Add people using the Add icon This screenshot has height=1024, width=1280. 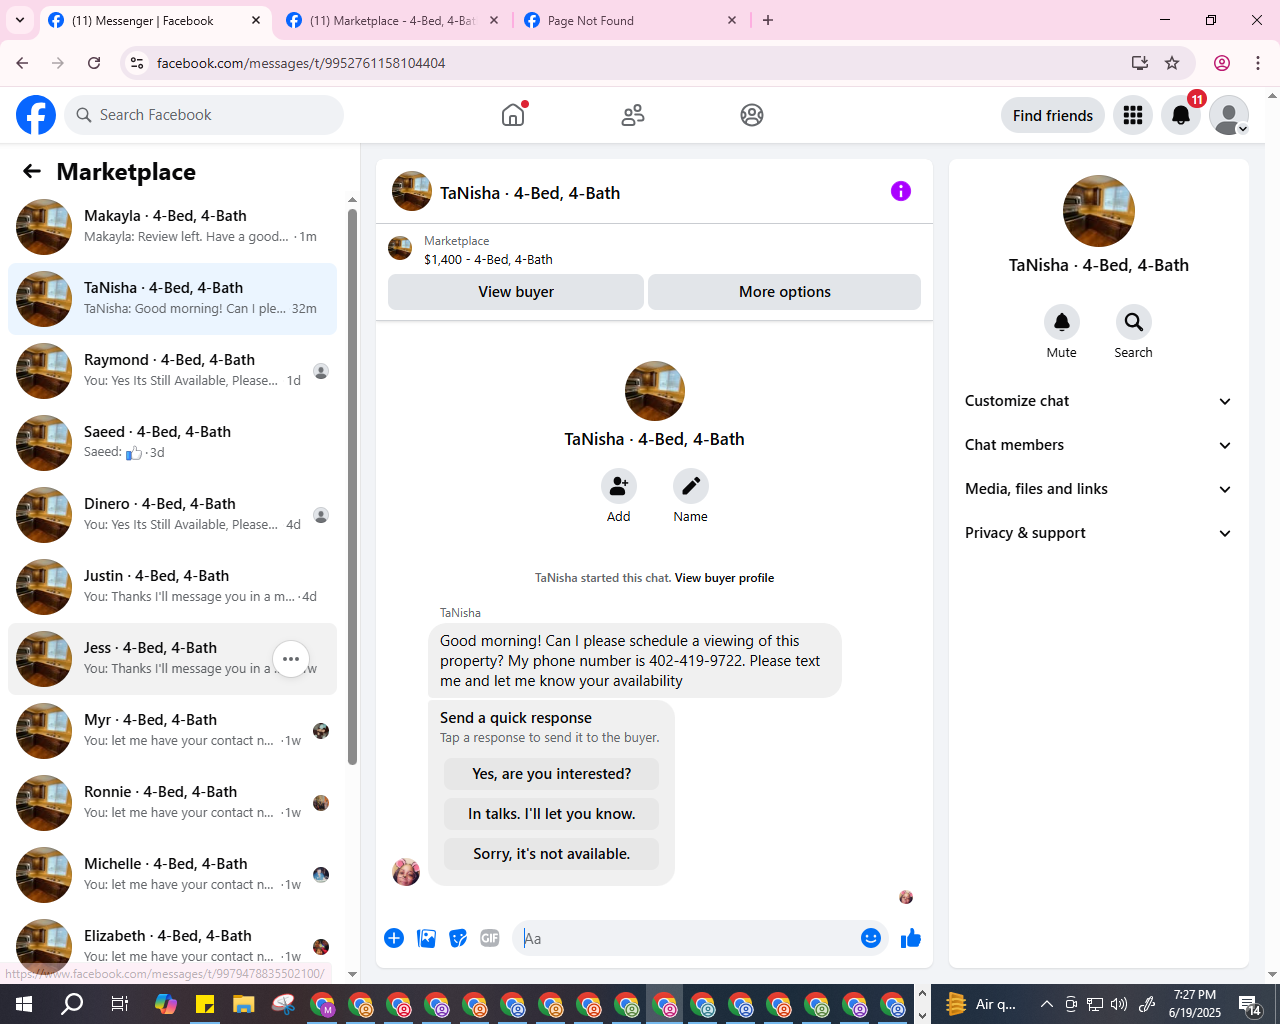click(x=619, y=486)
